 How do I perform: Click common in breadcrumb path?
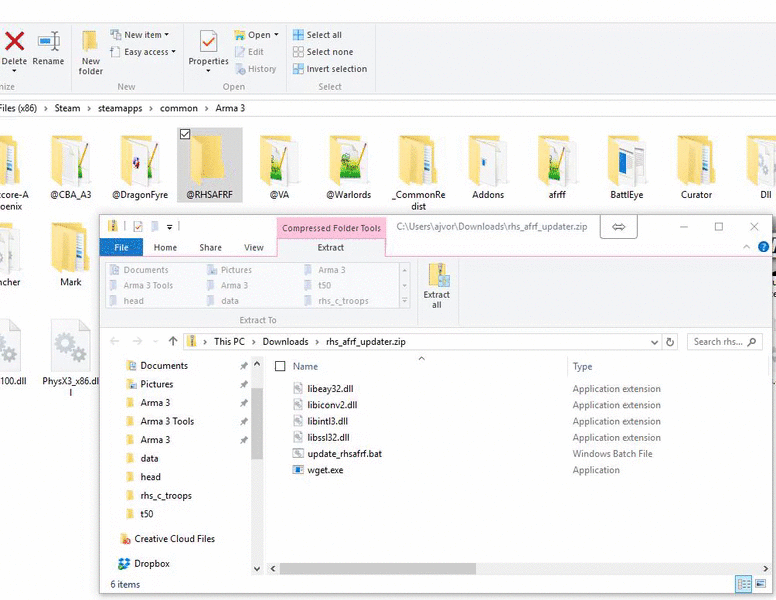tap(179, 108)
